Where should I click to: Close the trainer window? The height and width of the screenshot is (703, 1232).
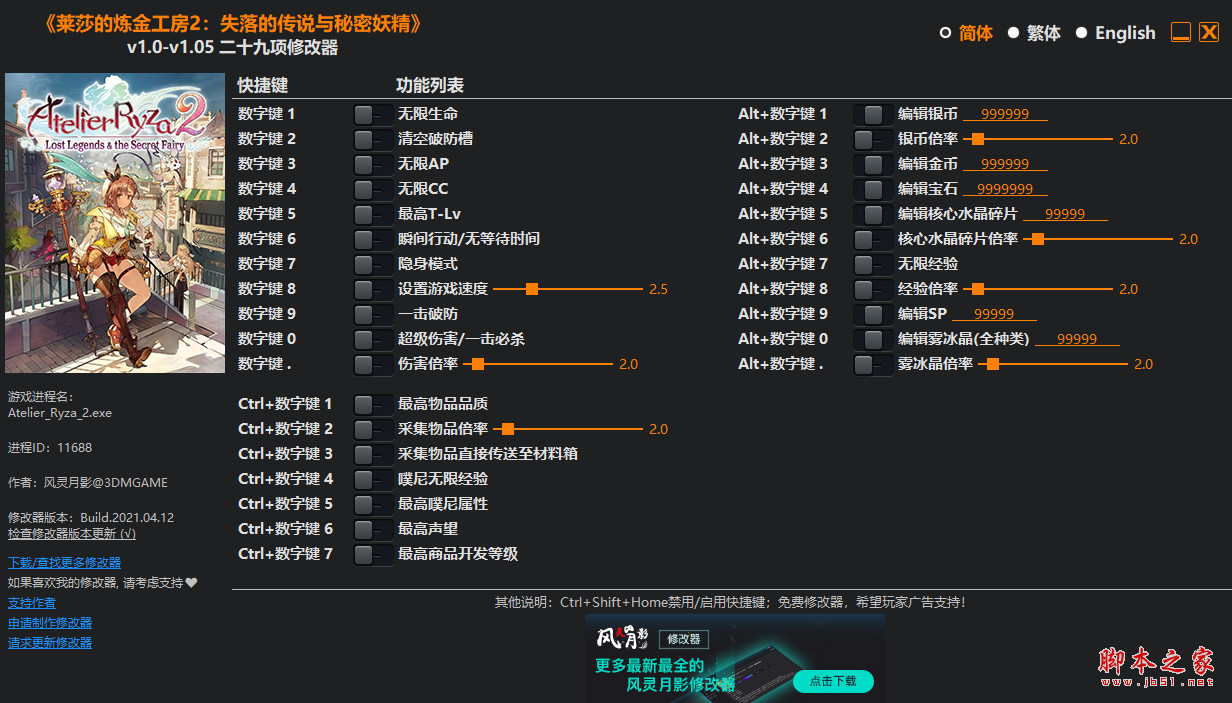1209,32
